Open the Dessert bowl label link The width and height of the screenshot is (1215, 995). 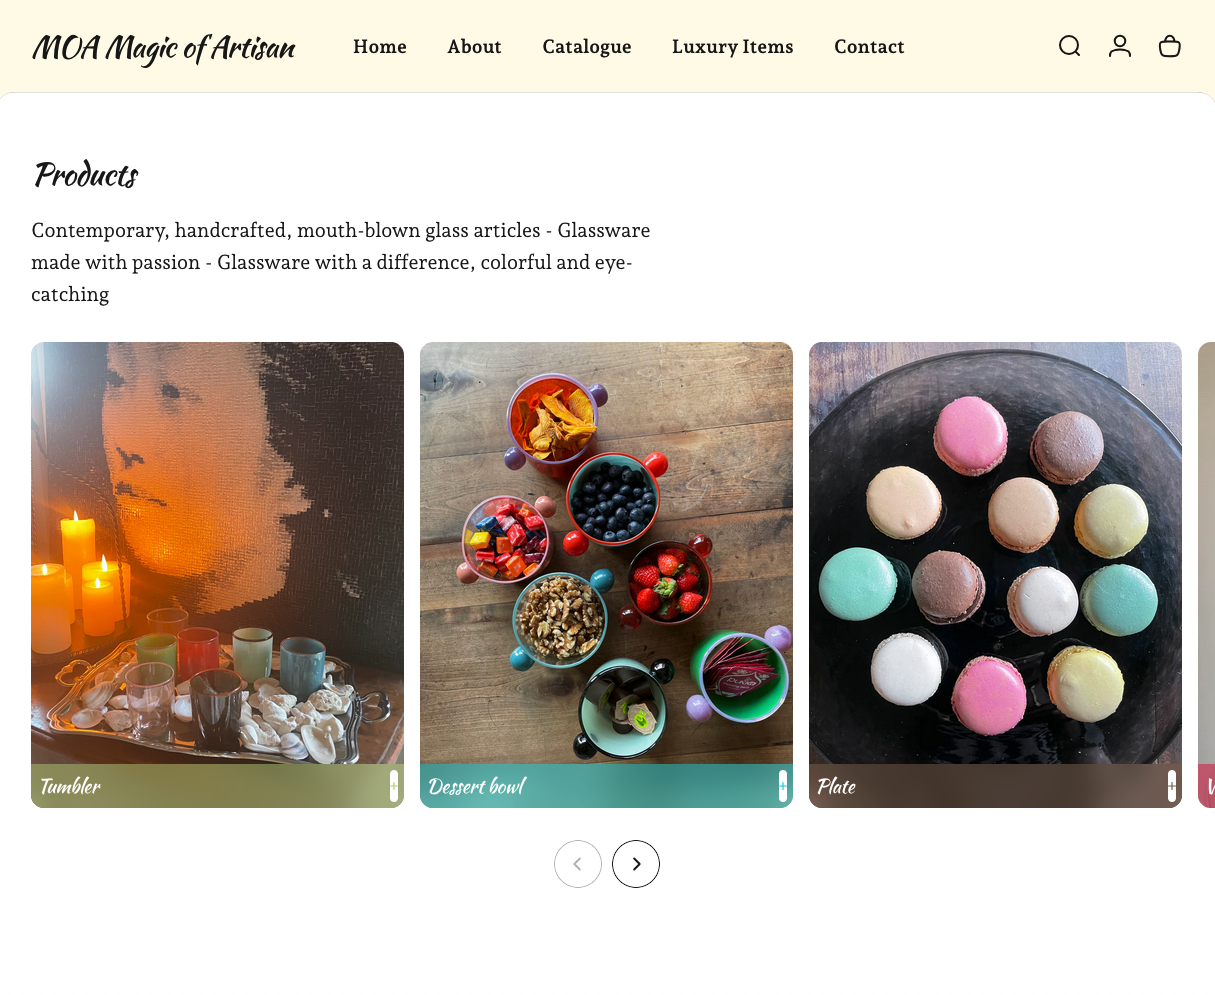pos(477,786)
